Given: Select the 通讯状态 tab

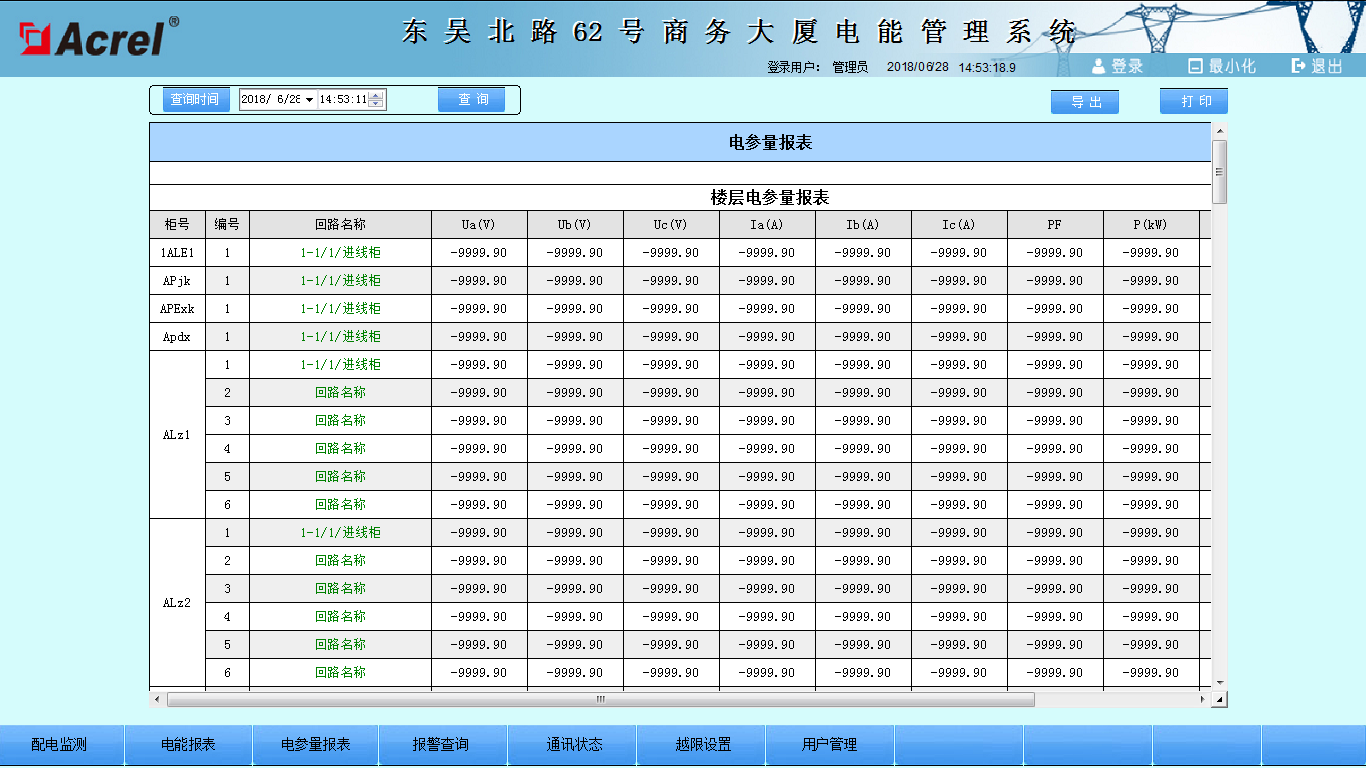Looking at the screenshot, I should [574, 745].
